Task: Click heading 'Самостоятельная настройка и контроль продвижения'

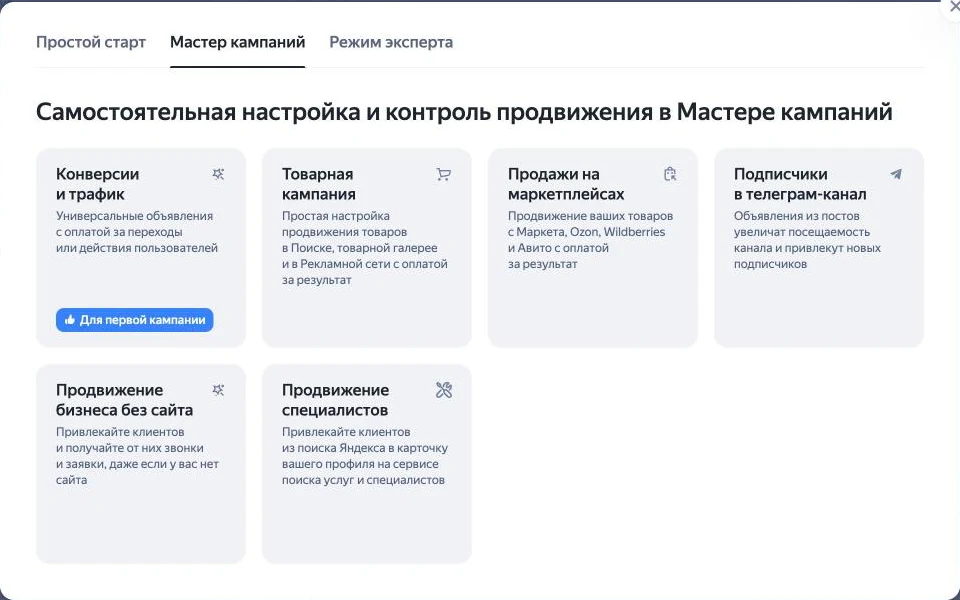Action: [464, 113]
